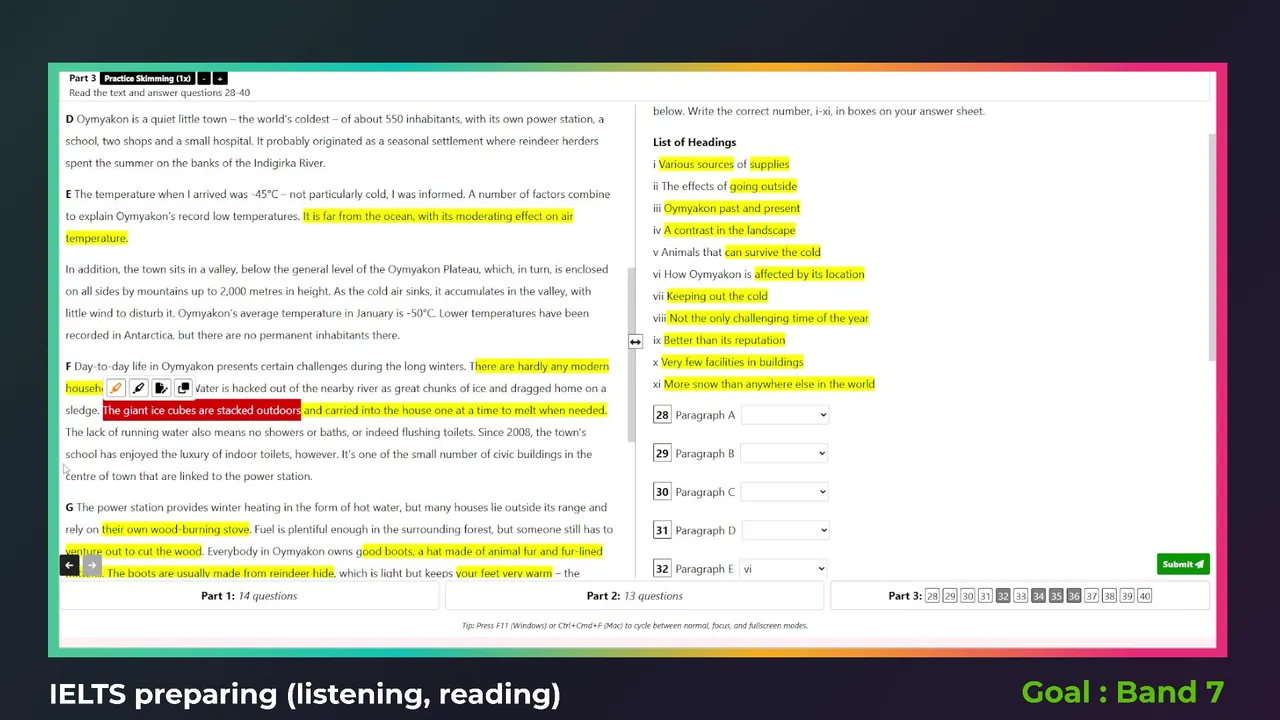The image size is (1280, 720).
Task: Jump to question 28 in navigator
Action: (x=932, y=596)
